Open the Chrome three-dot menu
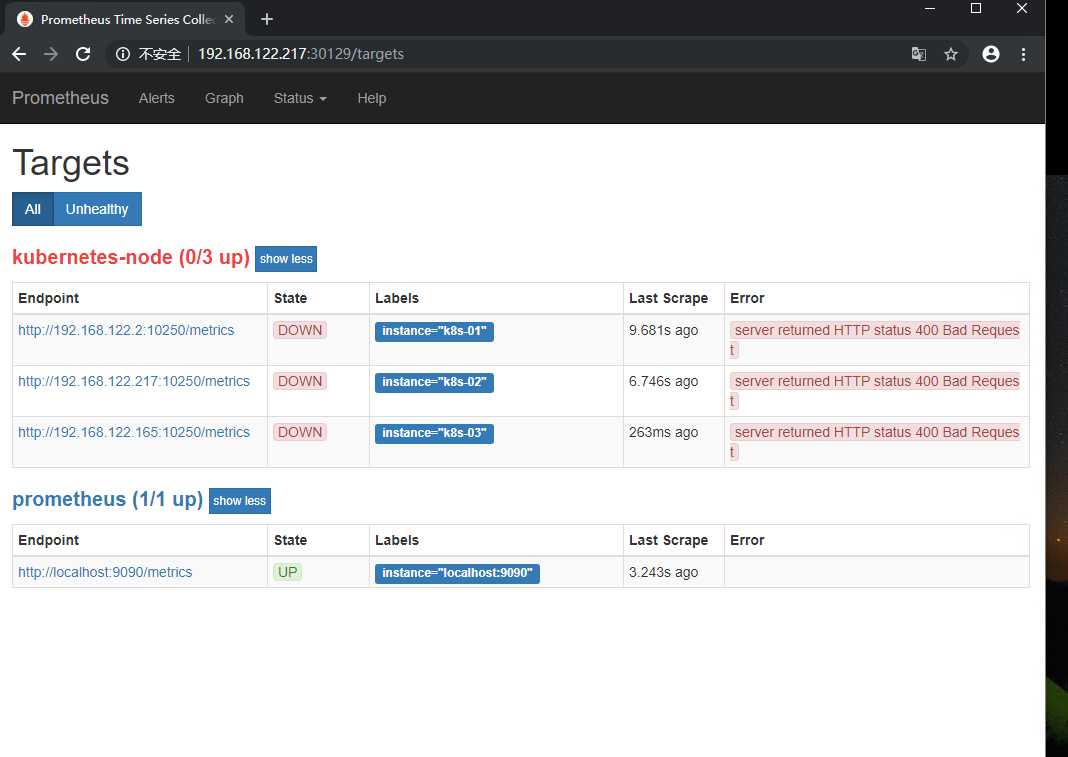 (x=1023, y=54)
